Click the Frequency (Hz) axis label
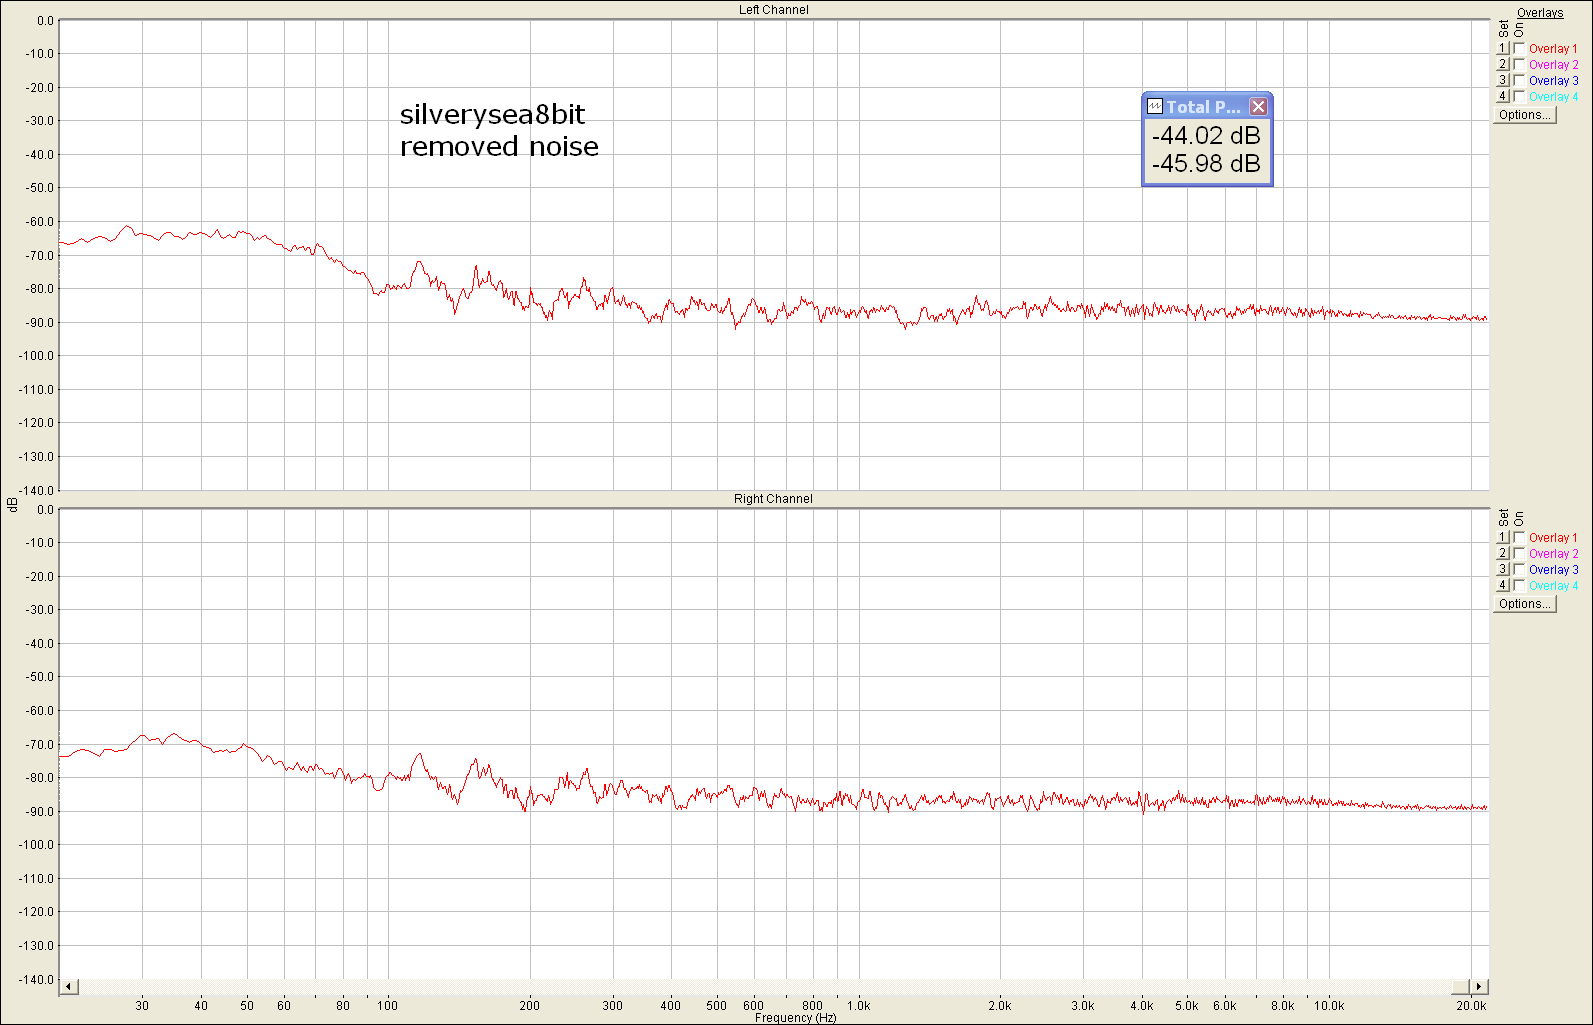Screen dimensions: 1593x1025 point(795,1018)
